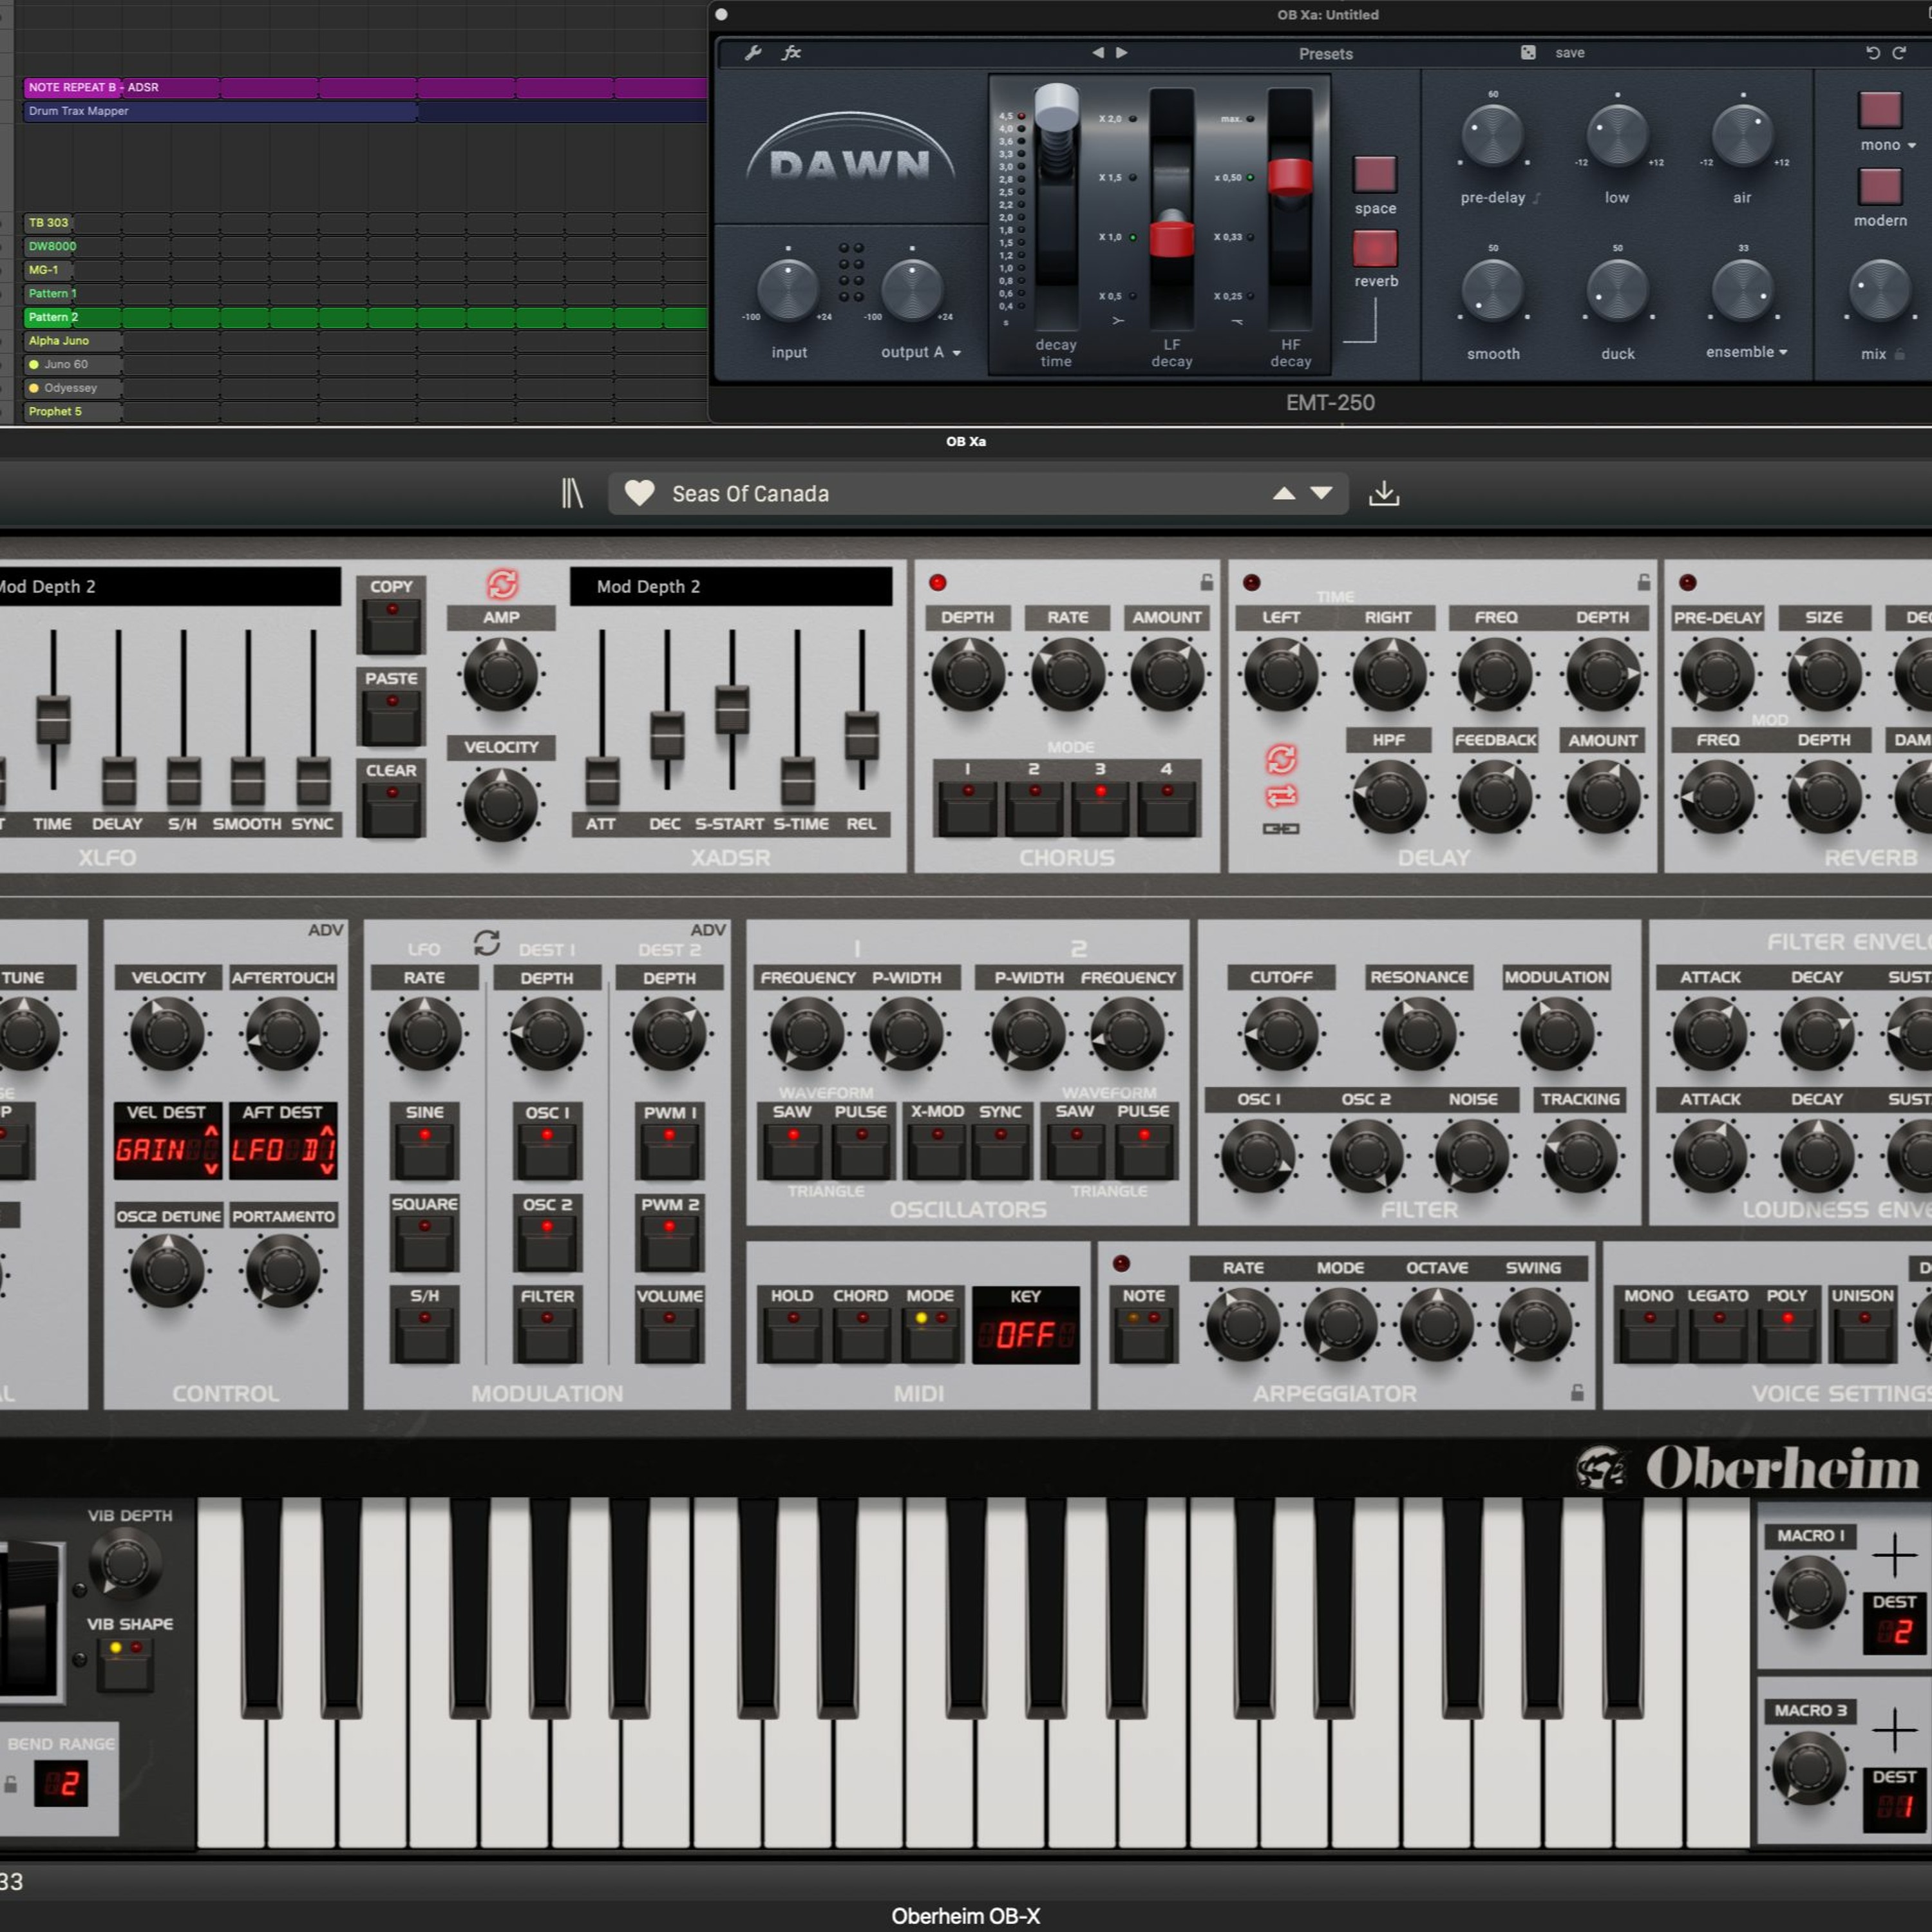Toggle the reverb button in Dawn
This screenshot has width=1932, height=1932.
click(x=1375, y=248)
